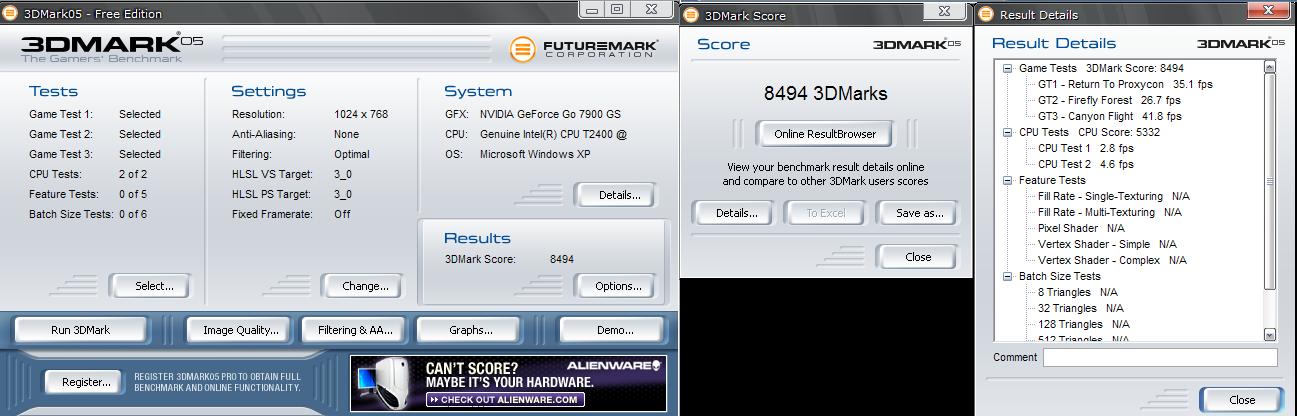This screenshot has height=416, width=1297.
Task: Click the Comment input field
Action: [x=1160, y=358]
